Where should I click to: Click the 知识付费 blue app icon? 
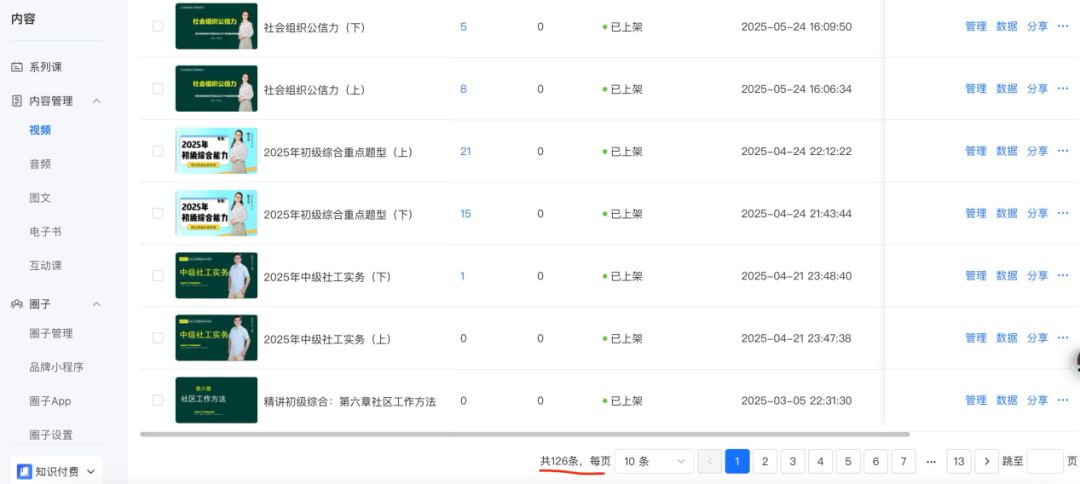24,471
